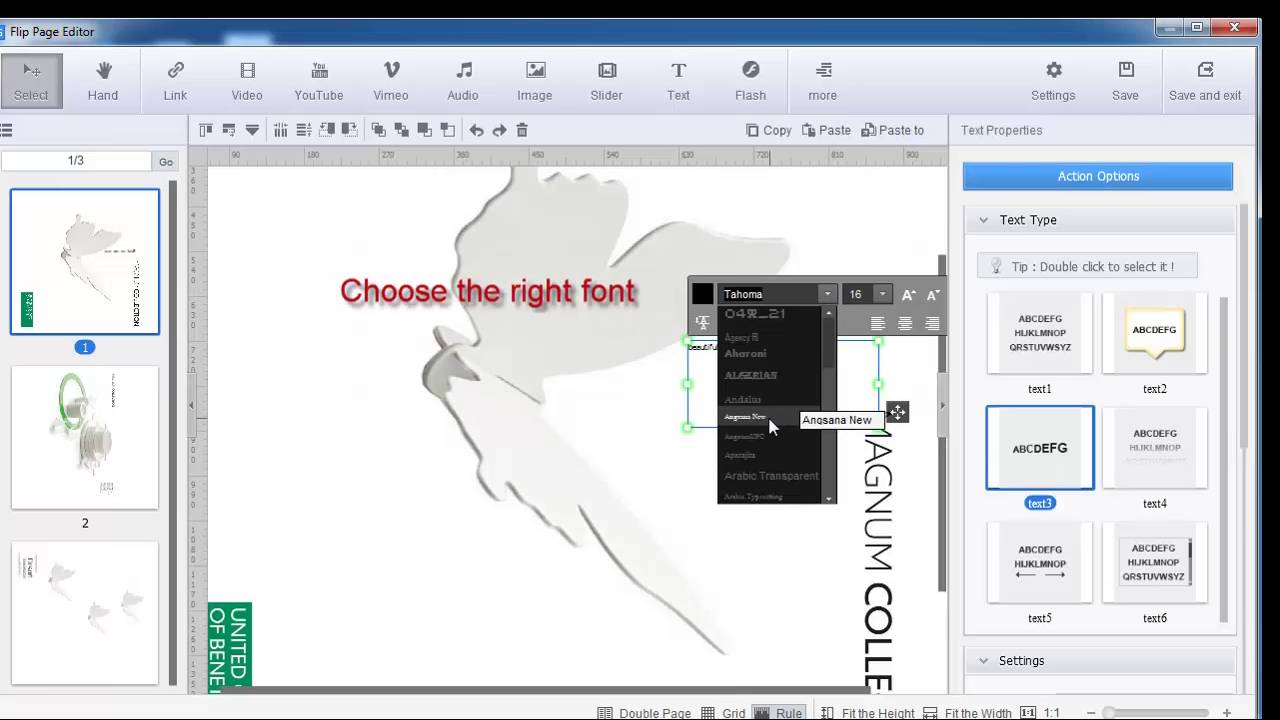Screen dimensions: 1280x720
Task: Click Paste to in toolbar
Action: (x=893, y=130)
